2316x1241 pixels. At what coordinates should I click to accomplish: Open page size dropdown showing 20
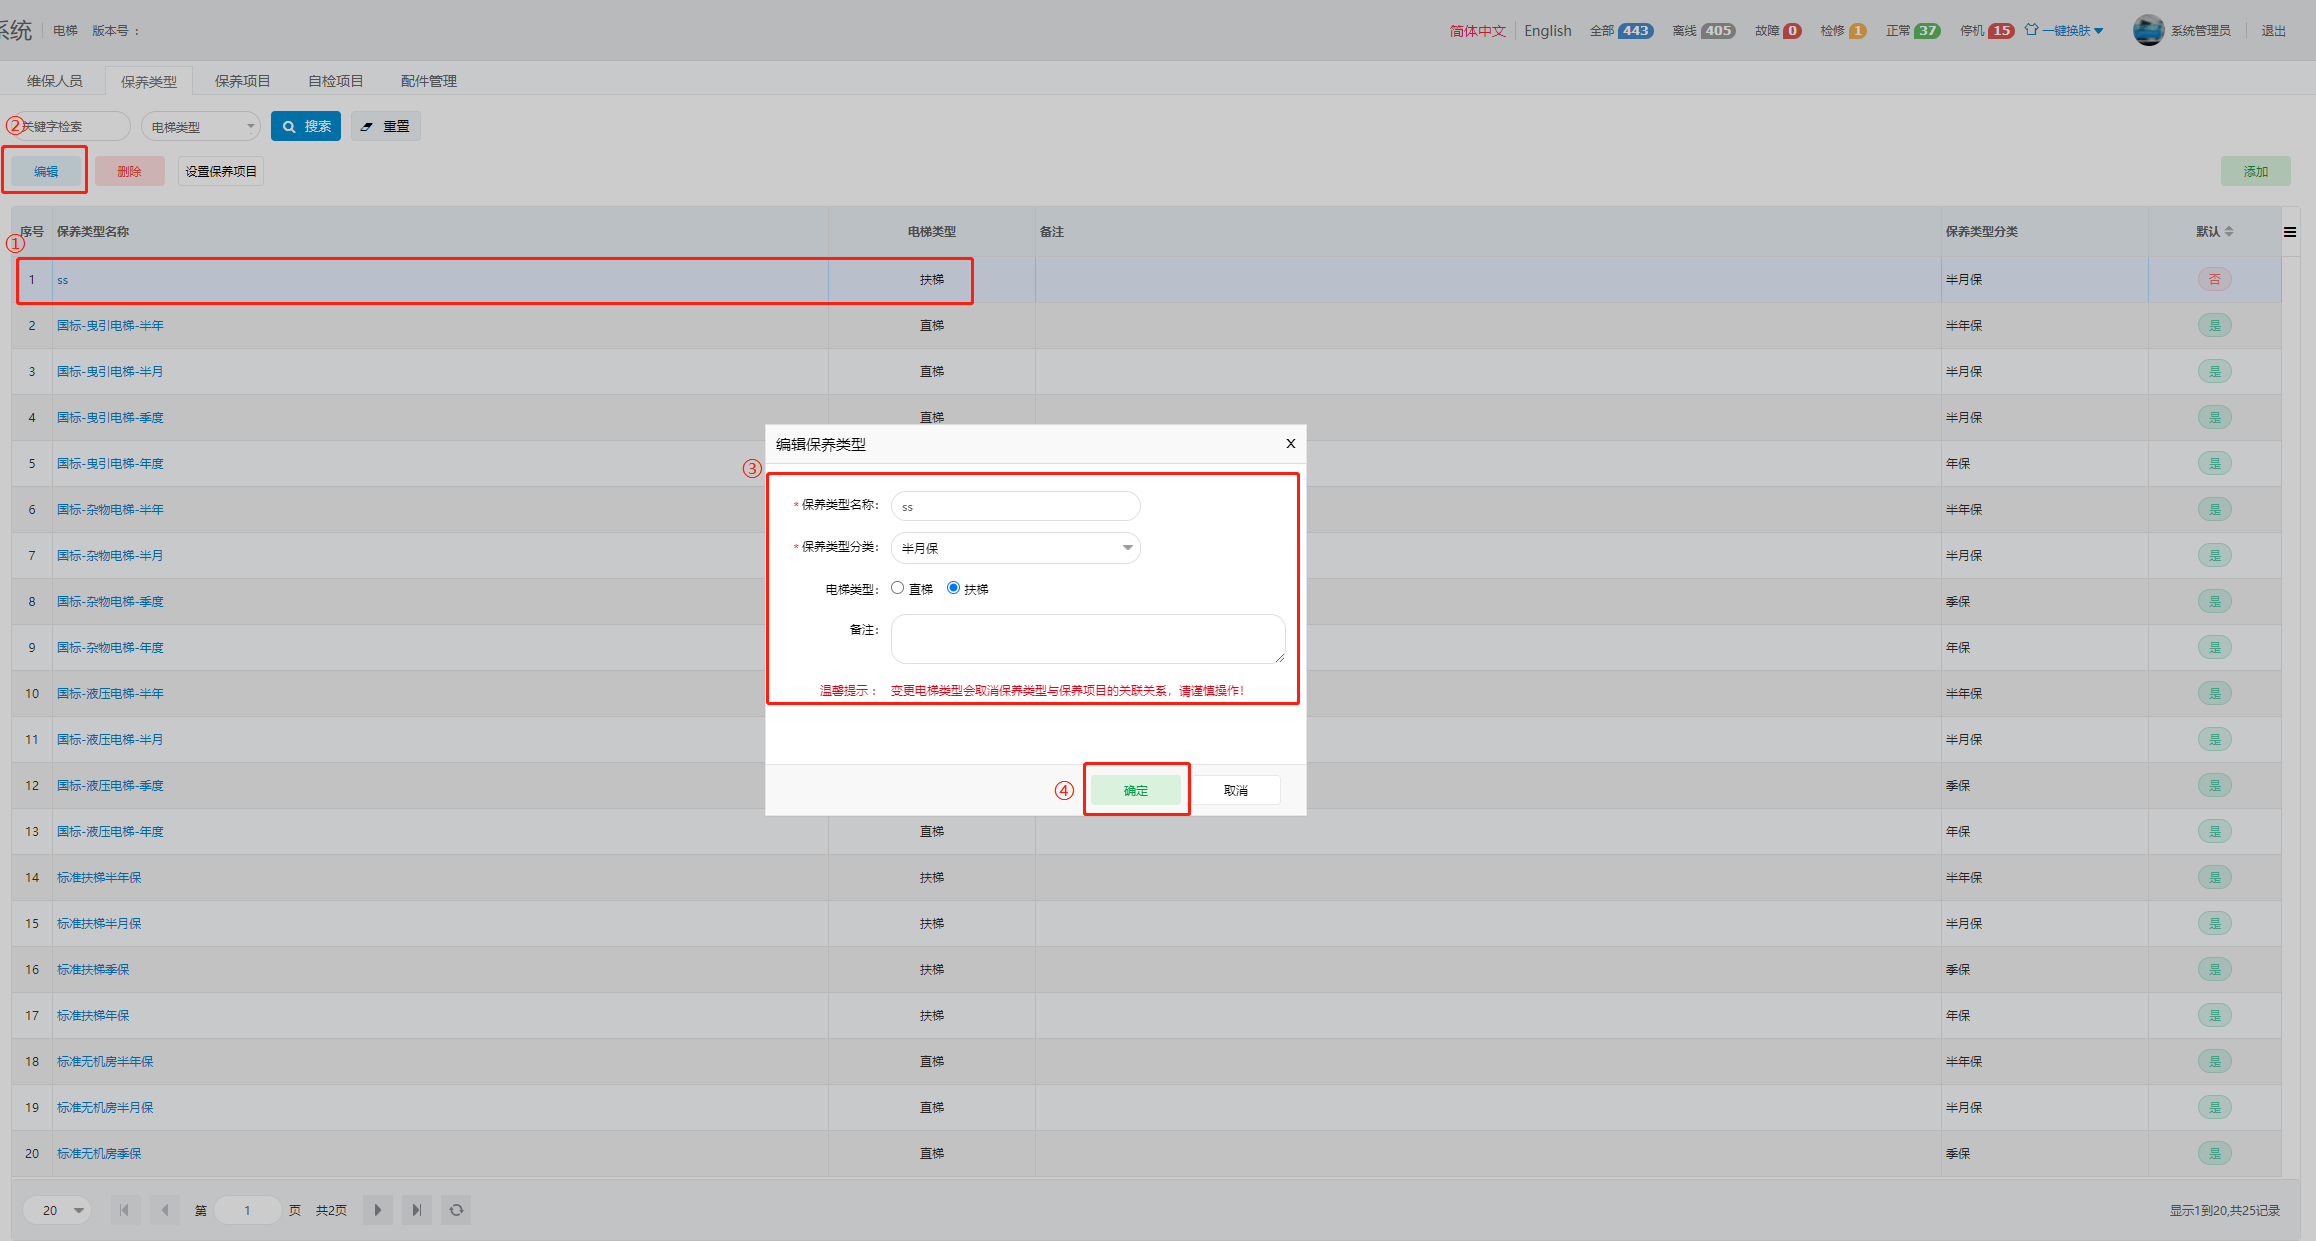(58, 1210)
